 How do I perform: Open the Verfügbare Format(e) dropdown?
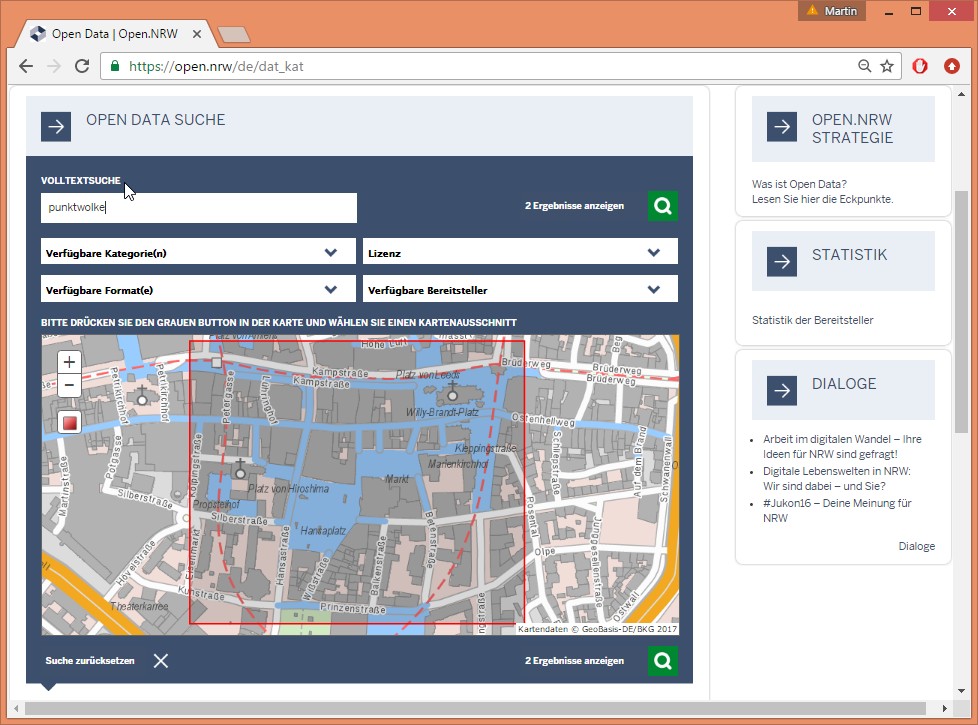click(198, 290)
